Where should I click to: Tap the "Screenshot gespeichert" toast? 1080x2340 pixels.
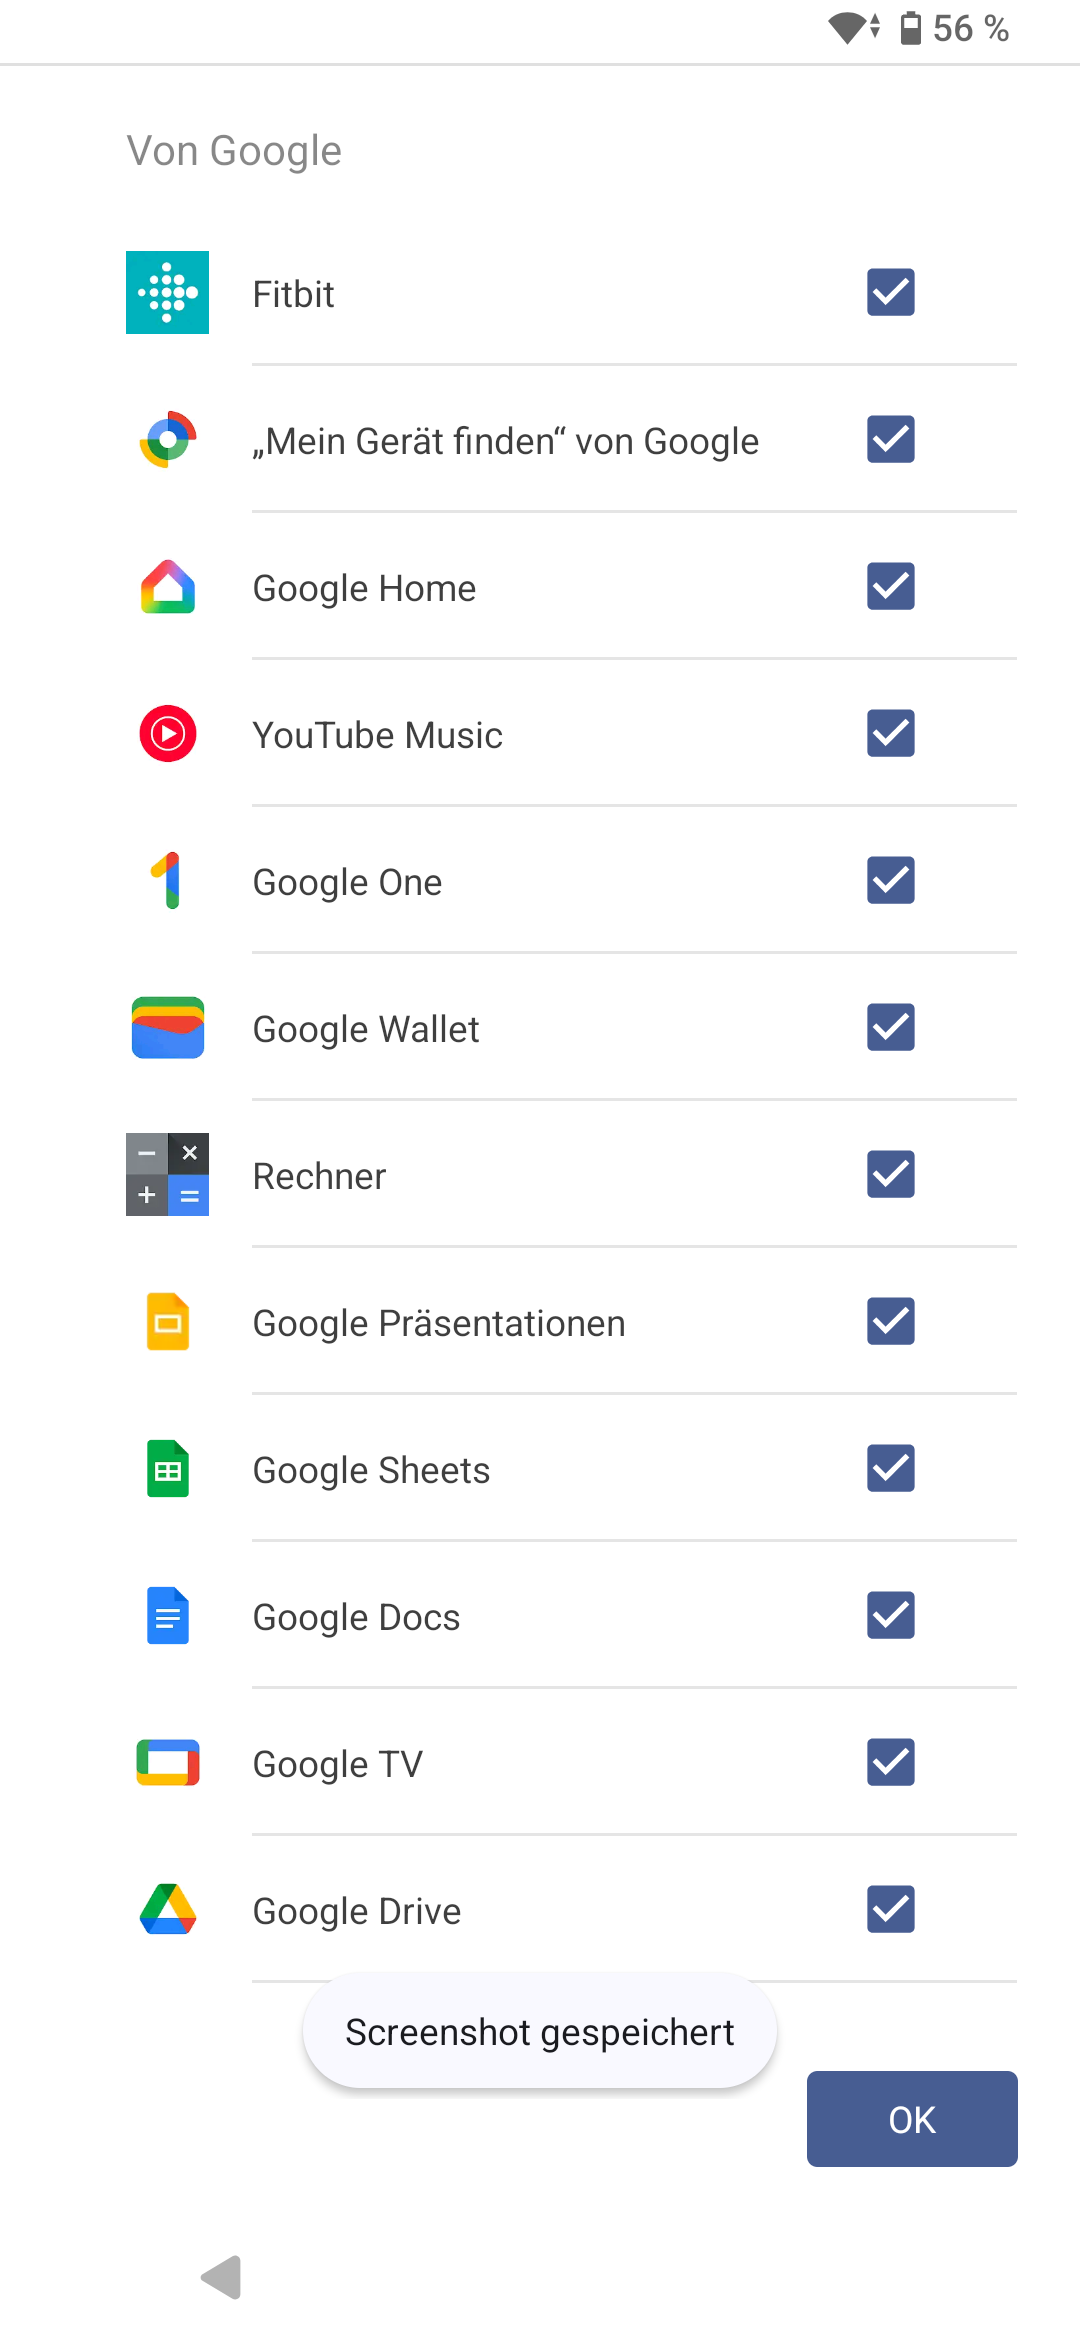540,2032
